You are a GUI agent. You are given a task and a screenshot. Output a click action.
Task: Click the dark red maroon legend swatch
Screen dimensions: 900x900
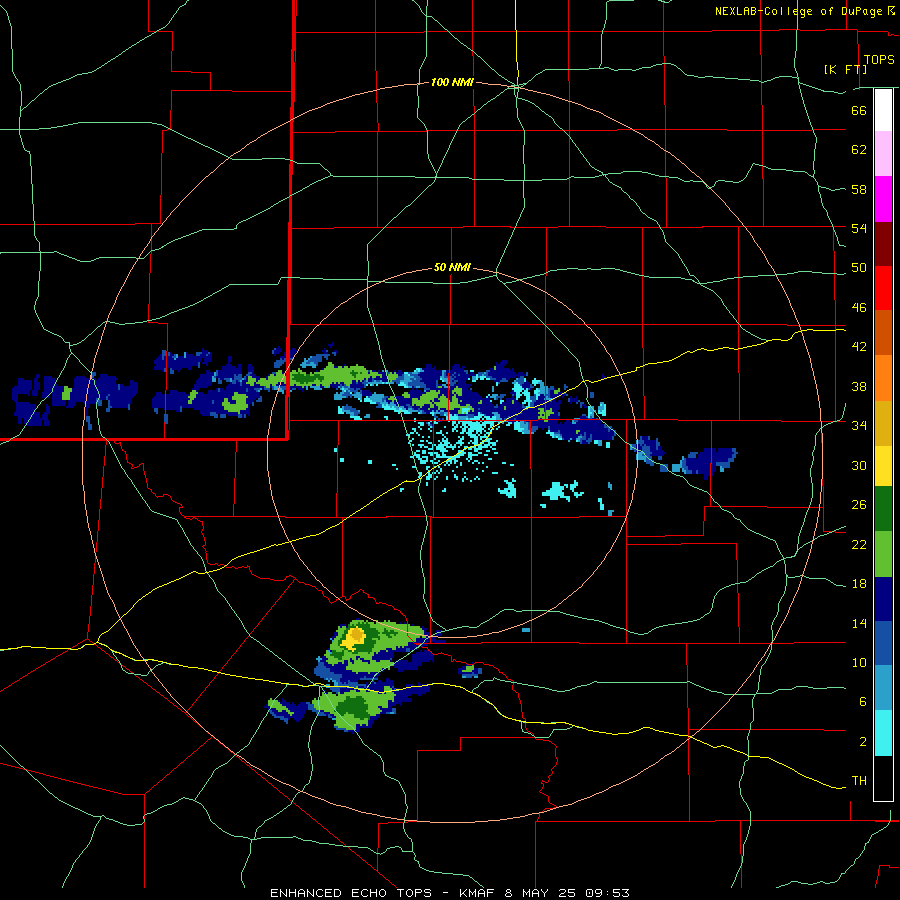coord(883,244)
